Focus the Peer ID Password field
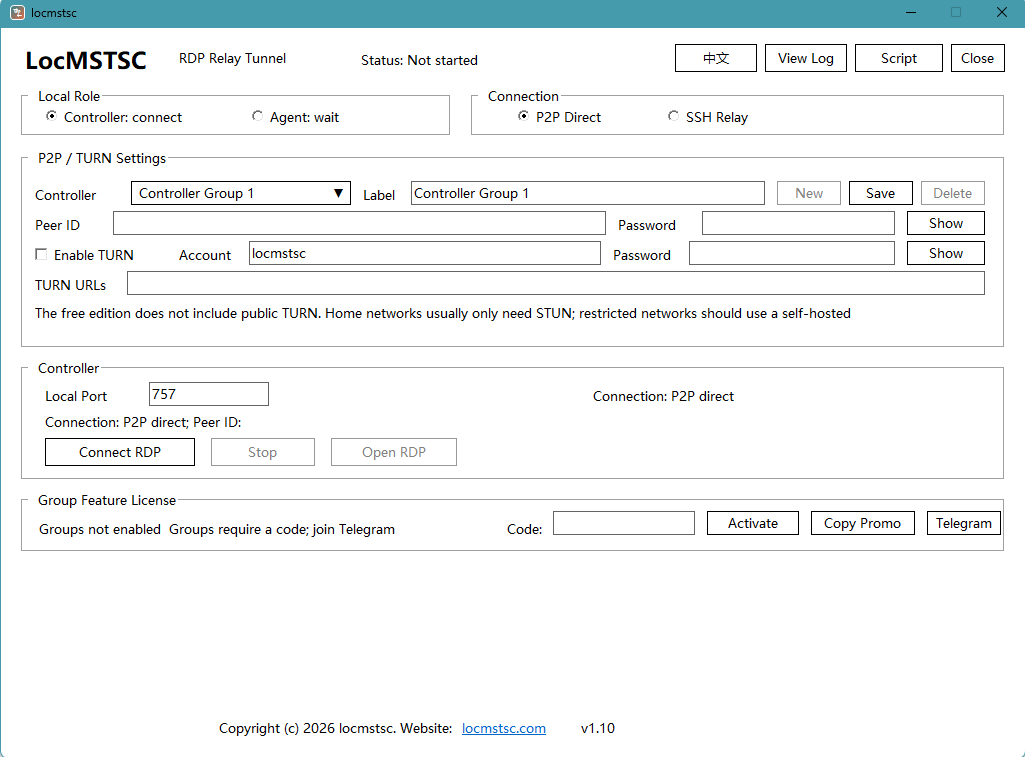Image resolution: width=1025 pixels, height=757 pixels. [x=798, y=223]
